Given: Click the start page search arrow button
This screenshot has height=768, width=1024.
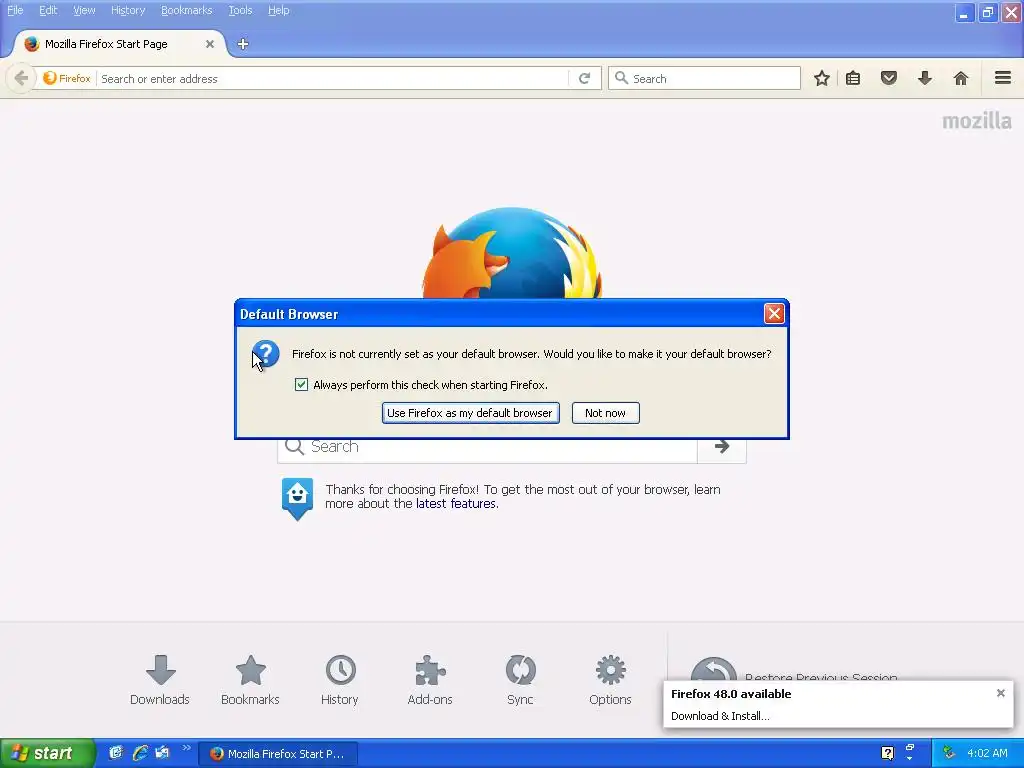Looking at the screenshot, I should coord(722,447).
